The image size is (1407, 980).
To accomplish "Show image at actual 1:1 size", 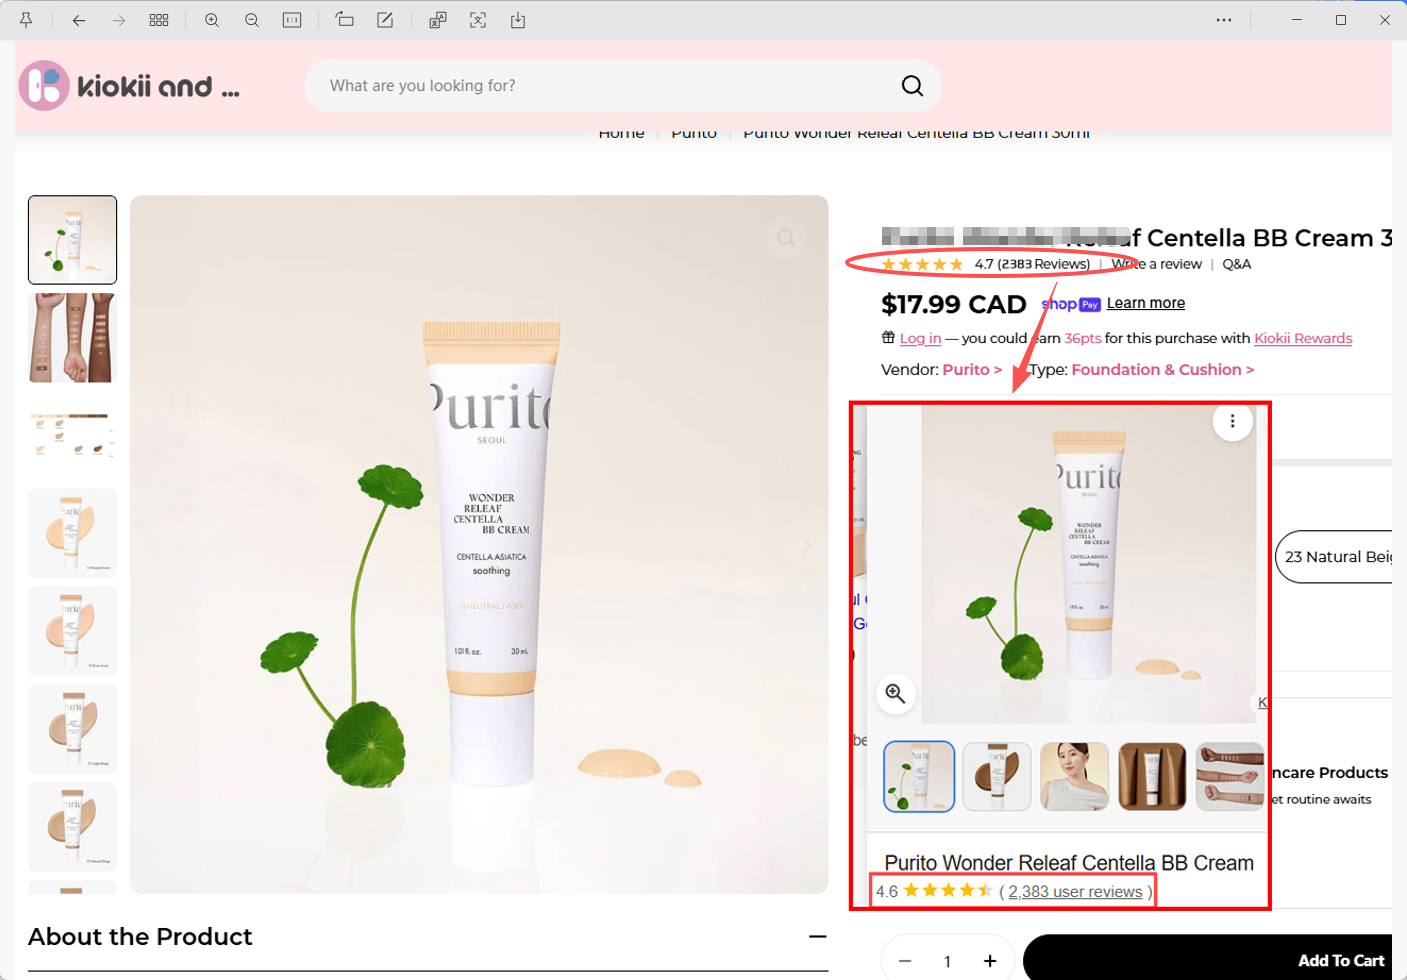I will tap(292, 20).
